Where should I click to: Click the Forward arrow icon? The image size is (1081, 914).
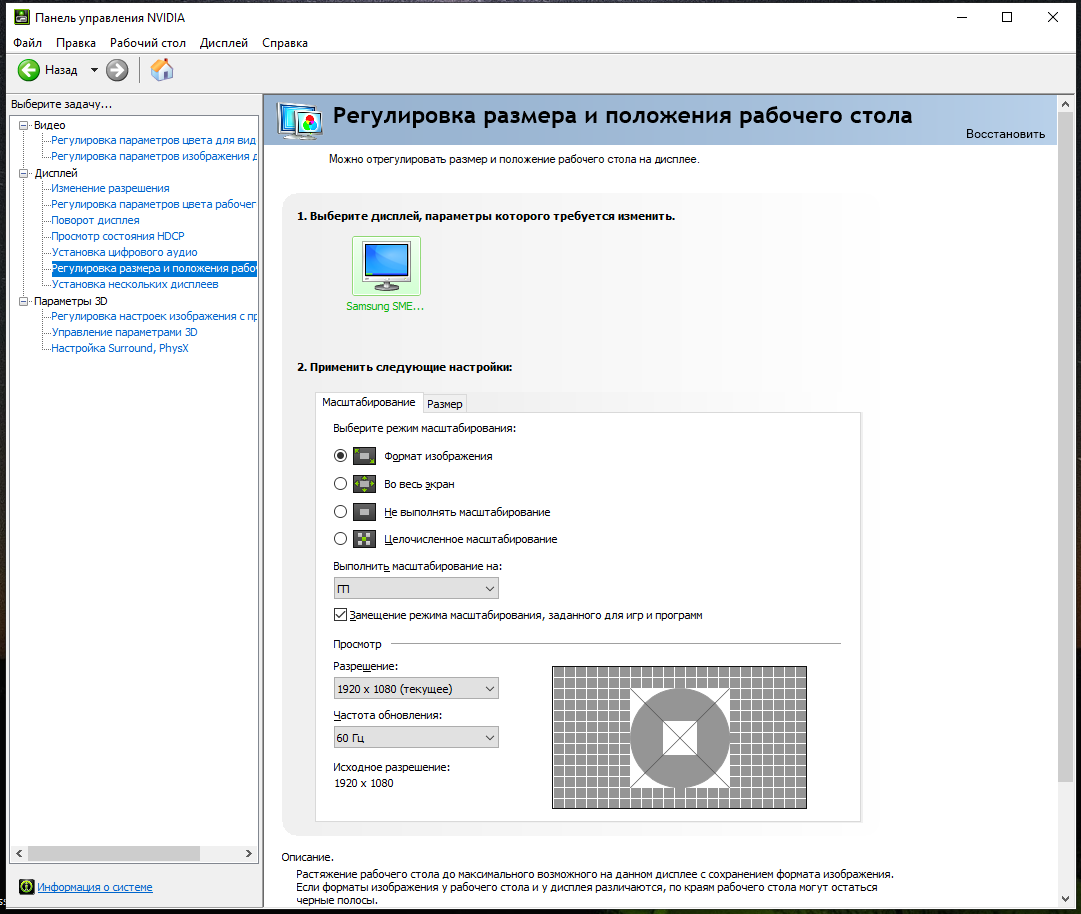pyautogui.click(x=117, y=70)
